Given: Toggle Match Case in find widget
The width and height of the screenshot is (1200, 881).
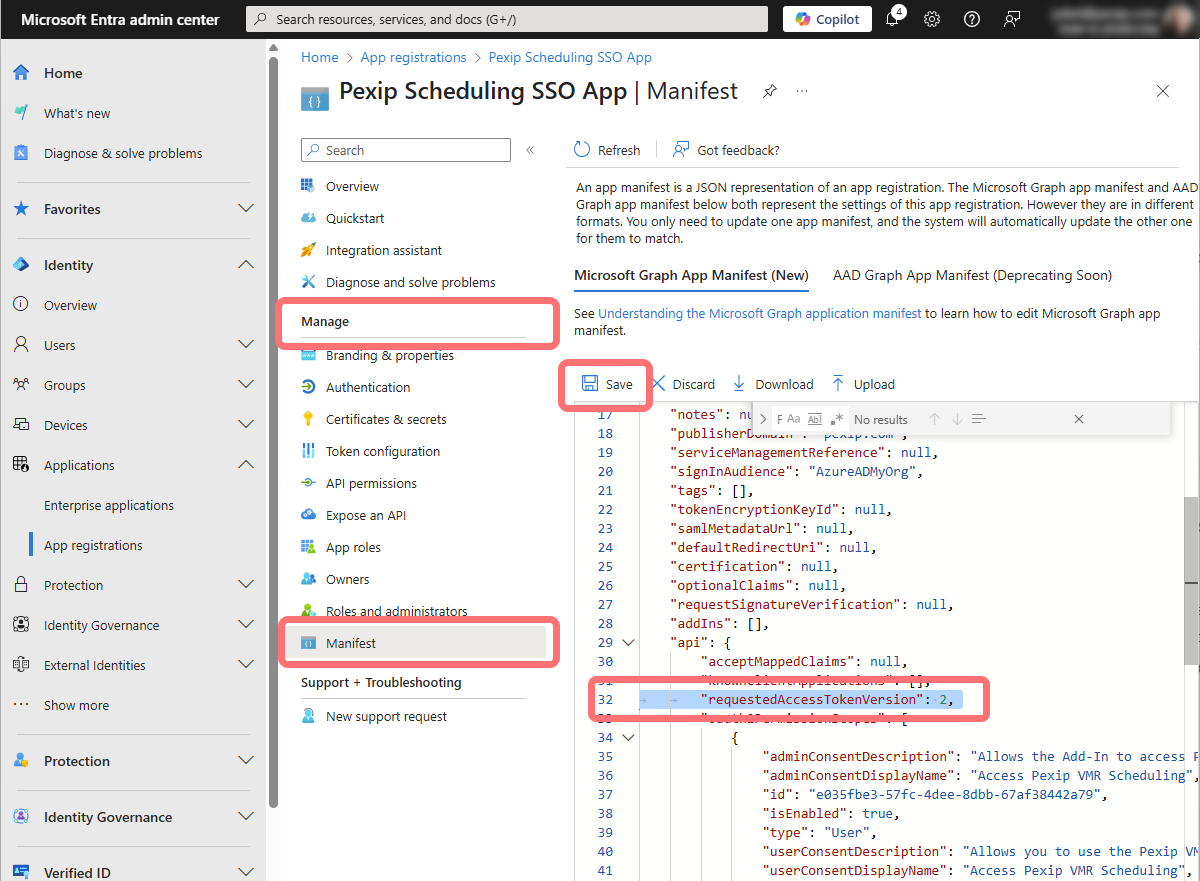Looking at the screenshot, I should pyautogui.click(x=793, y=419).
